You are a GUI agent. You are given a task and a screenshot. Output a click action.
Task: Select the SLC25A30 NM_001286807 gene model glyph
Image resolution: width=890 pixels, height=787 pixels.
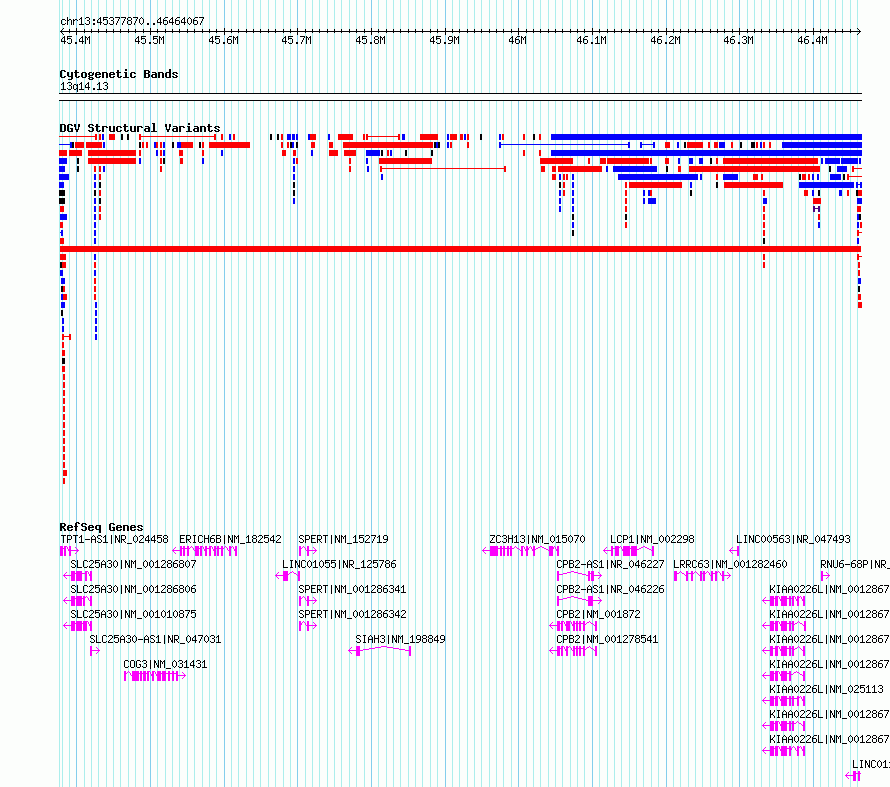pyautogui.click(x=78, y=576)
